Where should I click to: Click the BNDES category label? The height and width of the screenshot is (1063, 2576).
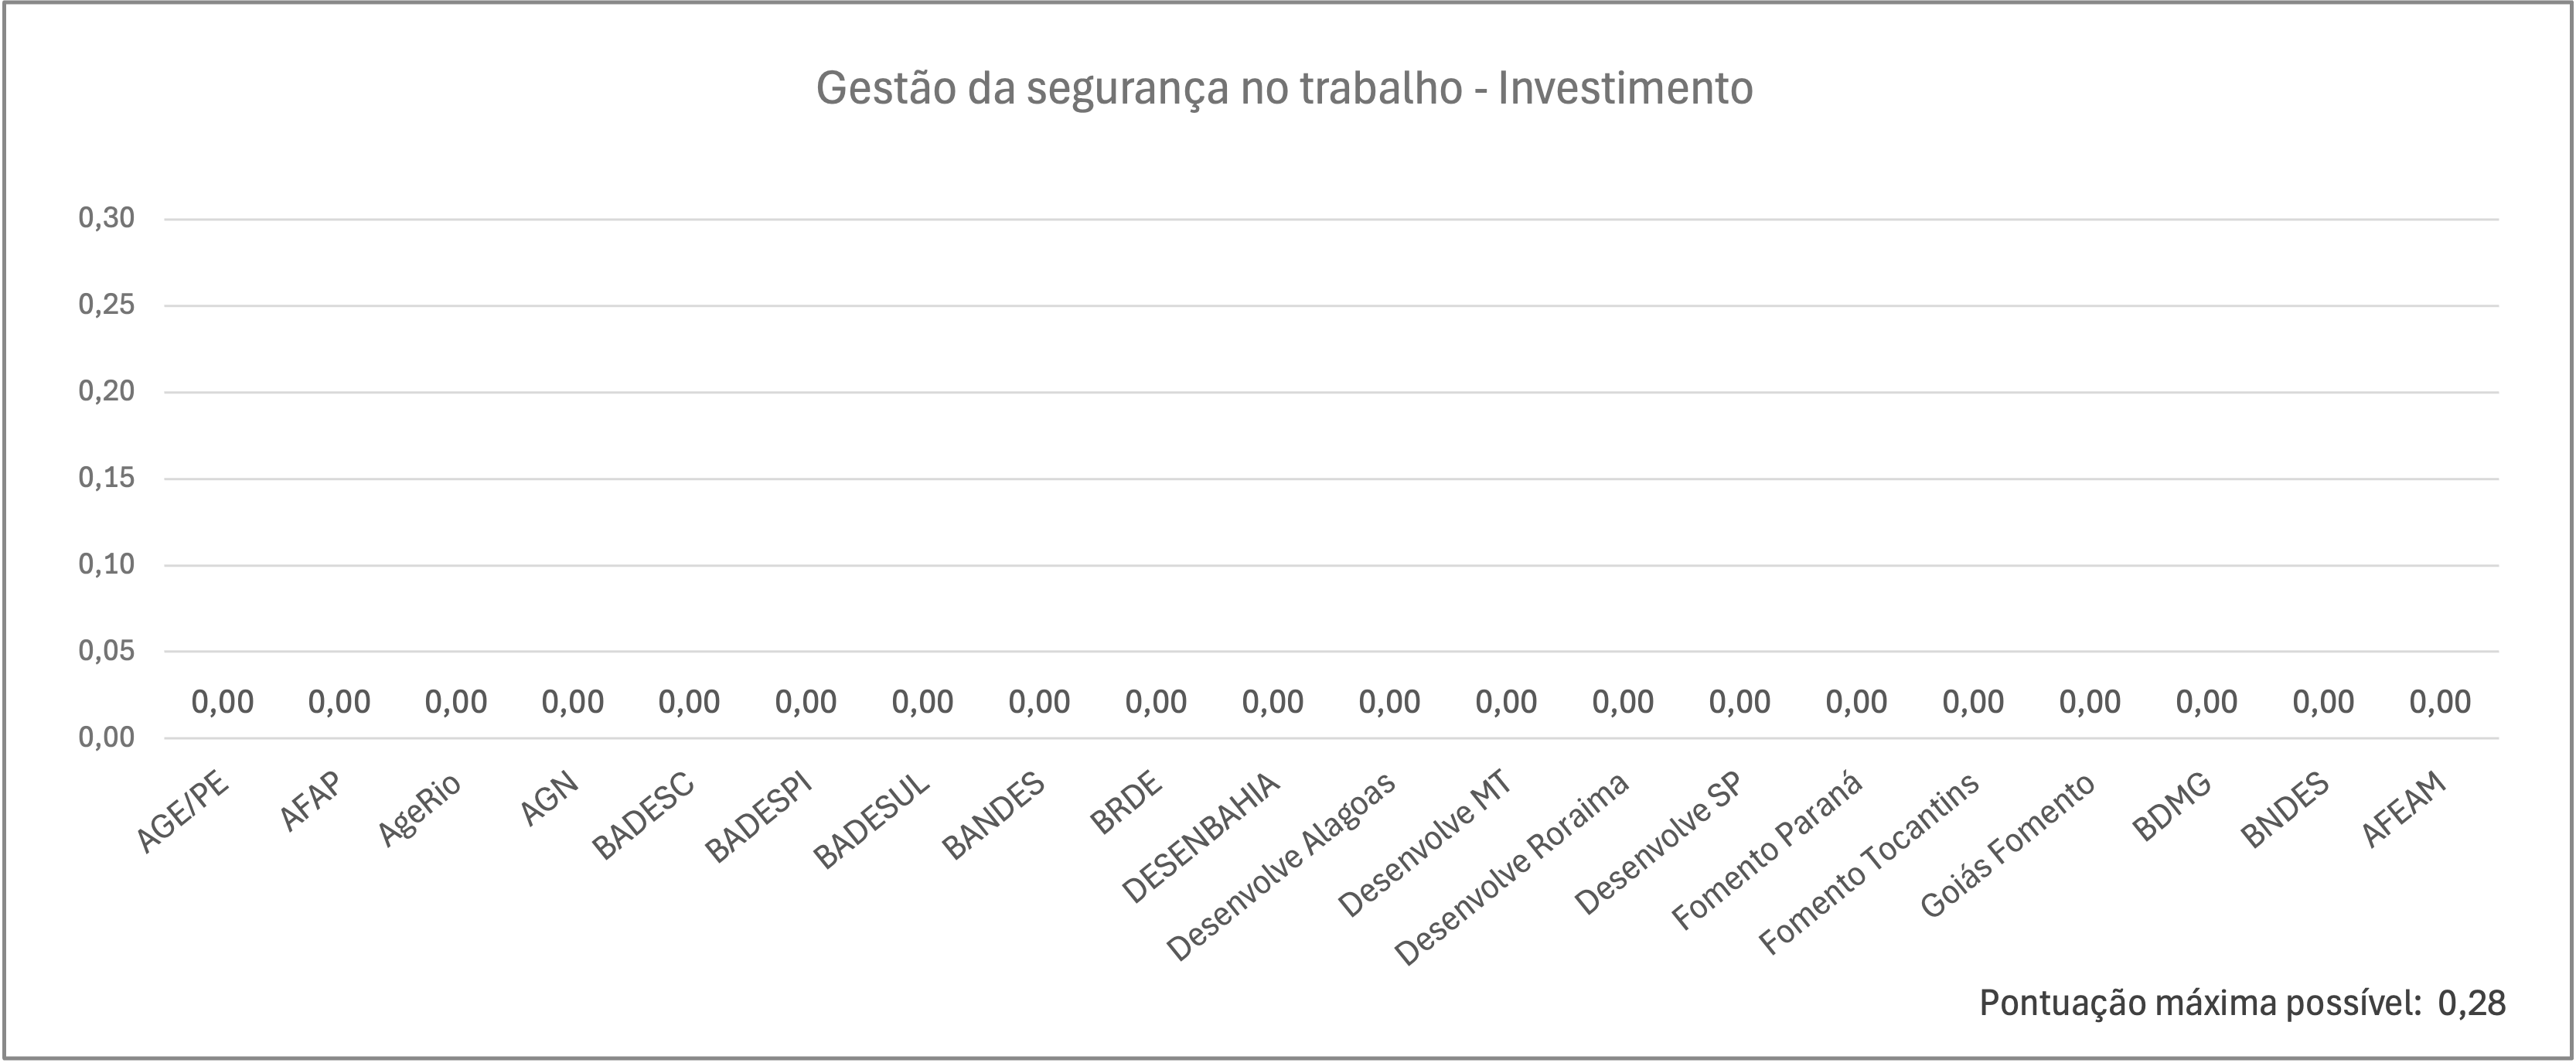click(2285, 811)
